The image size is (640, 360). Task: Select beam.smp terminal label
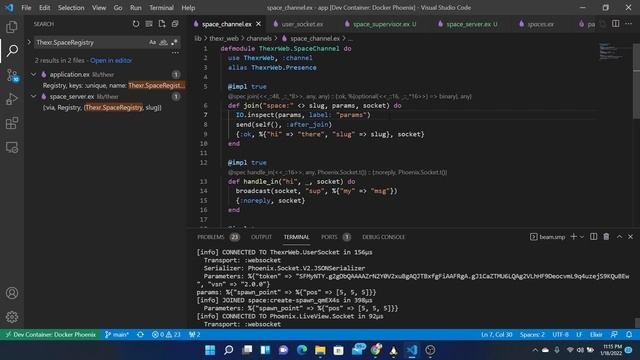tap(547, 237)
